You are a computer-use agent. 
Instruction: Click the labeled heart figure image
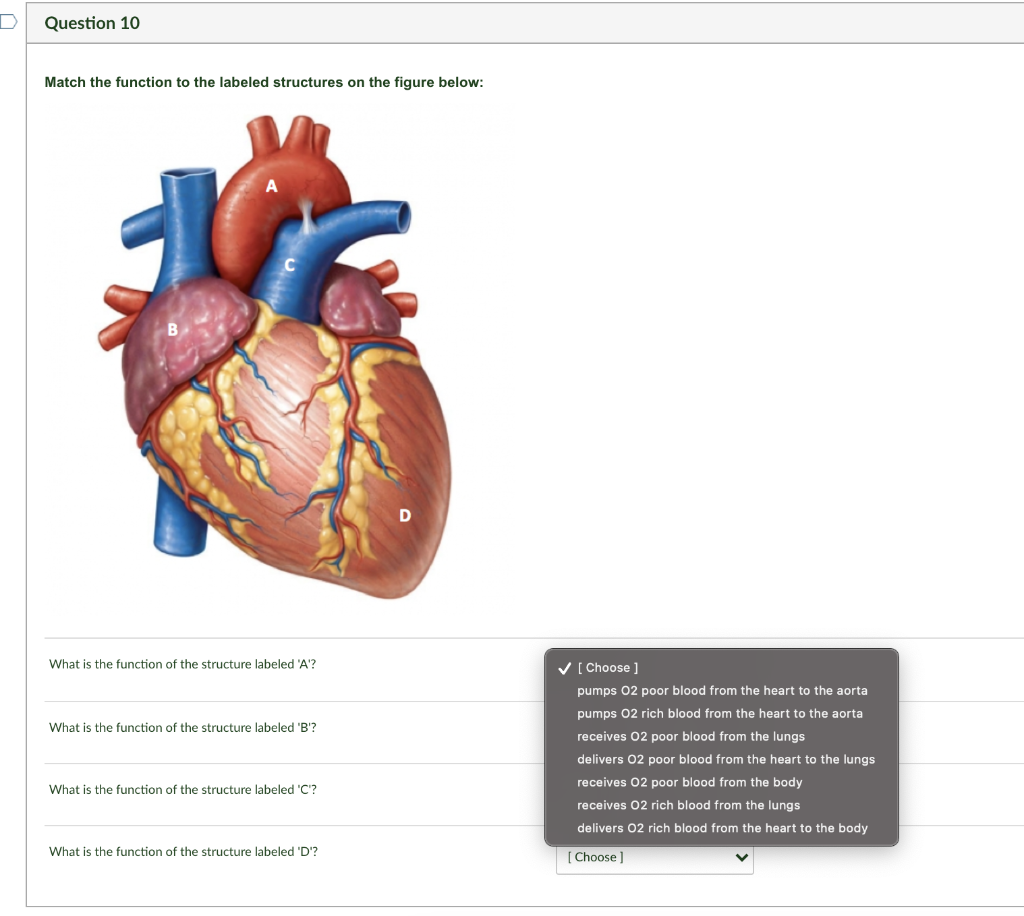[274, 356]
